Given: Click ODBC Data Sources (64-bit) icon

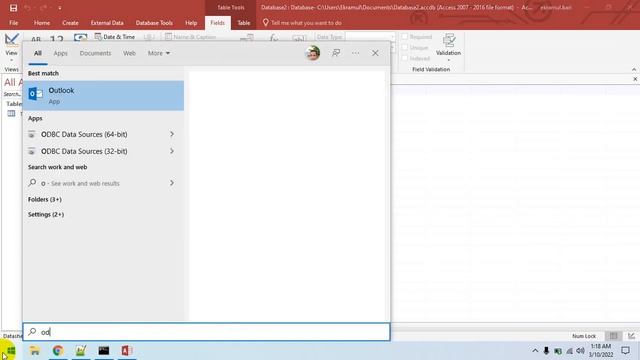Looking at the screenshot, I should tap(32, 134).
